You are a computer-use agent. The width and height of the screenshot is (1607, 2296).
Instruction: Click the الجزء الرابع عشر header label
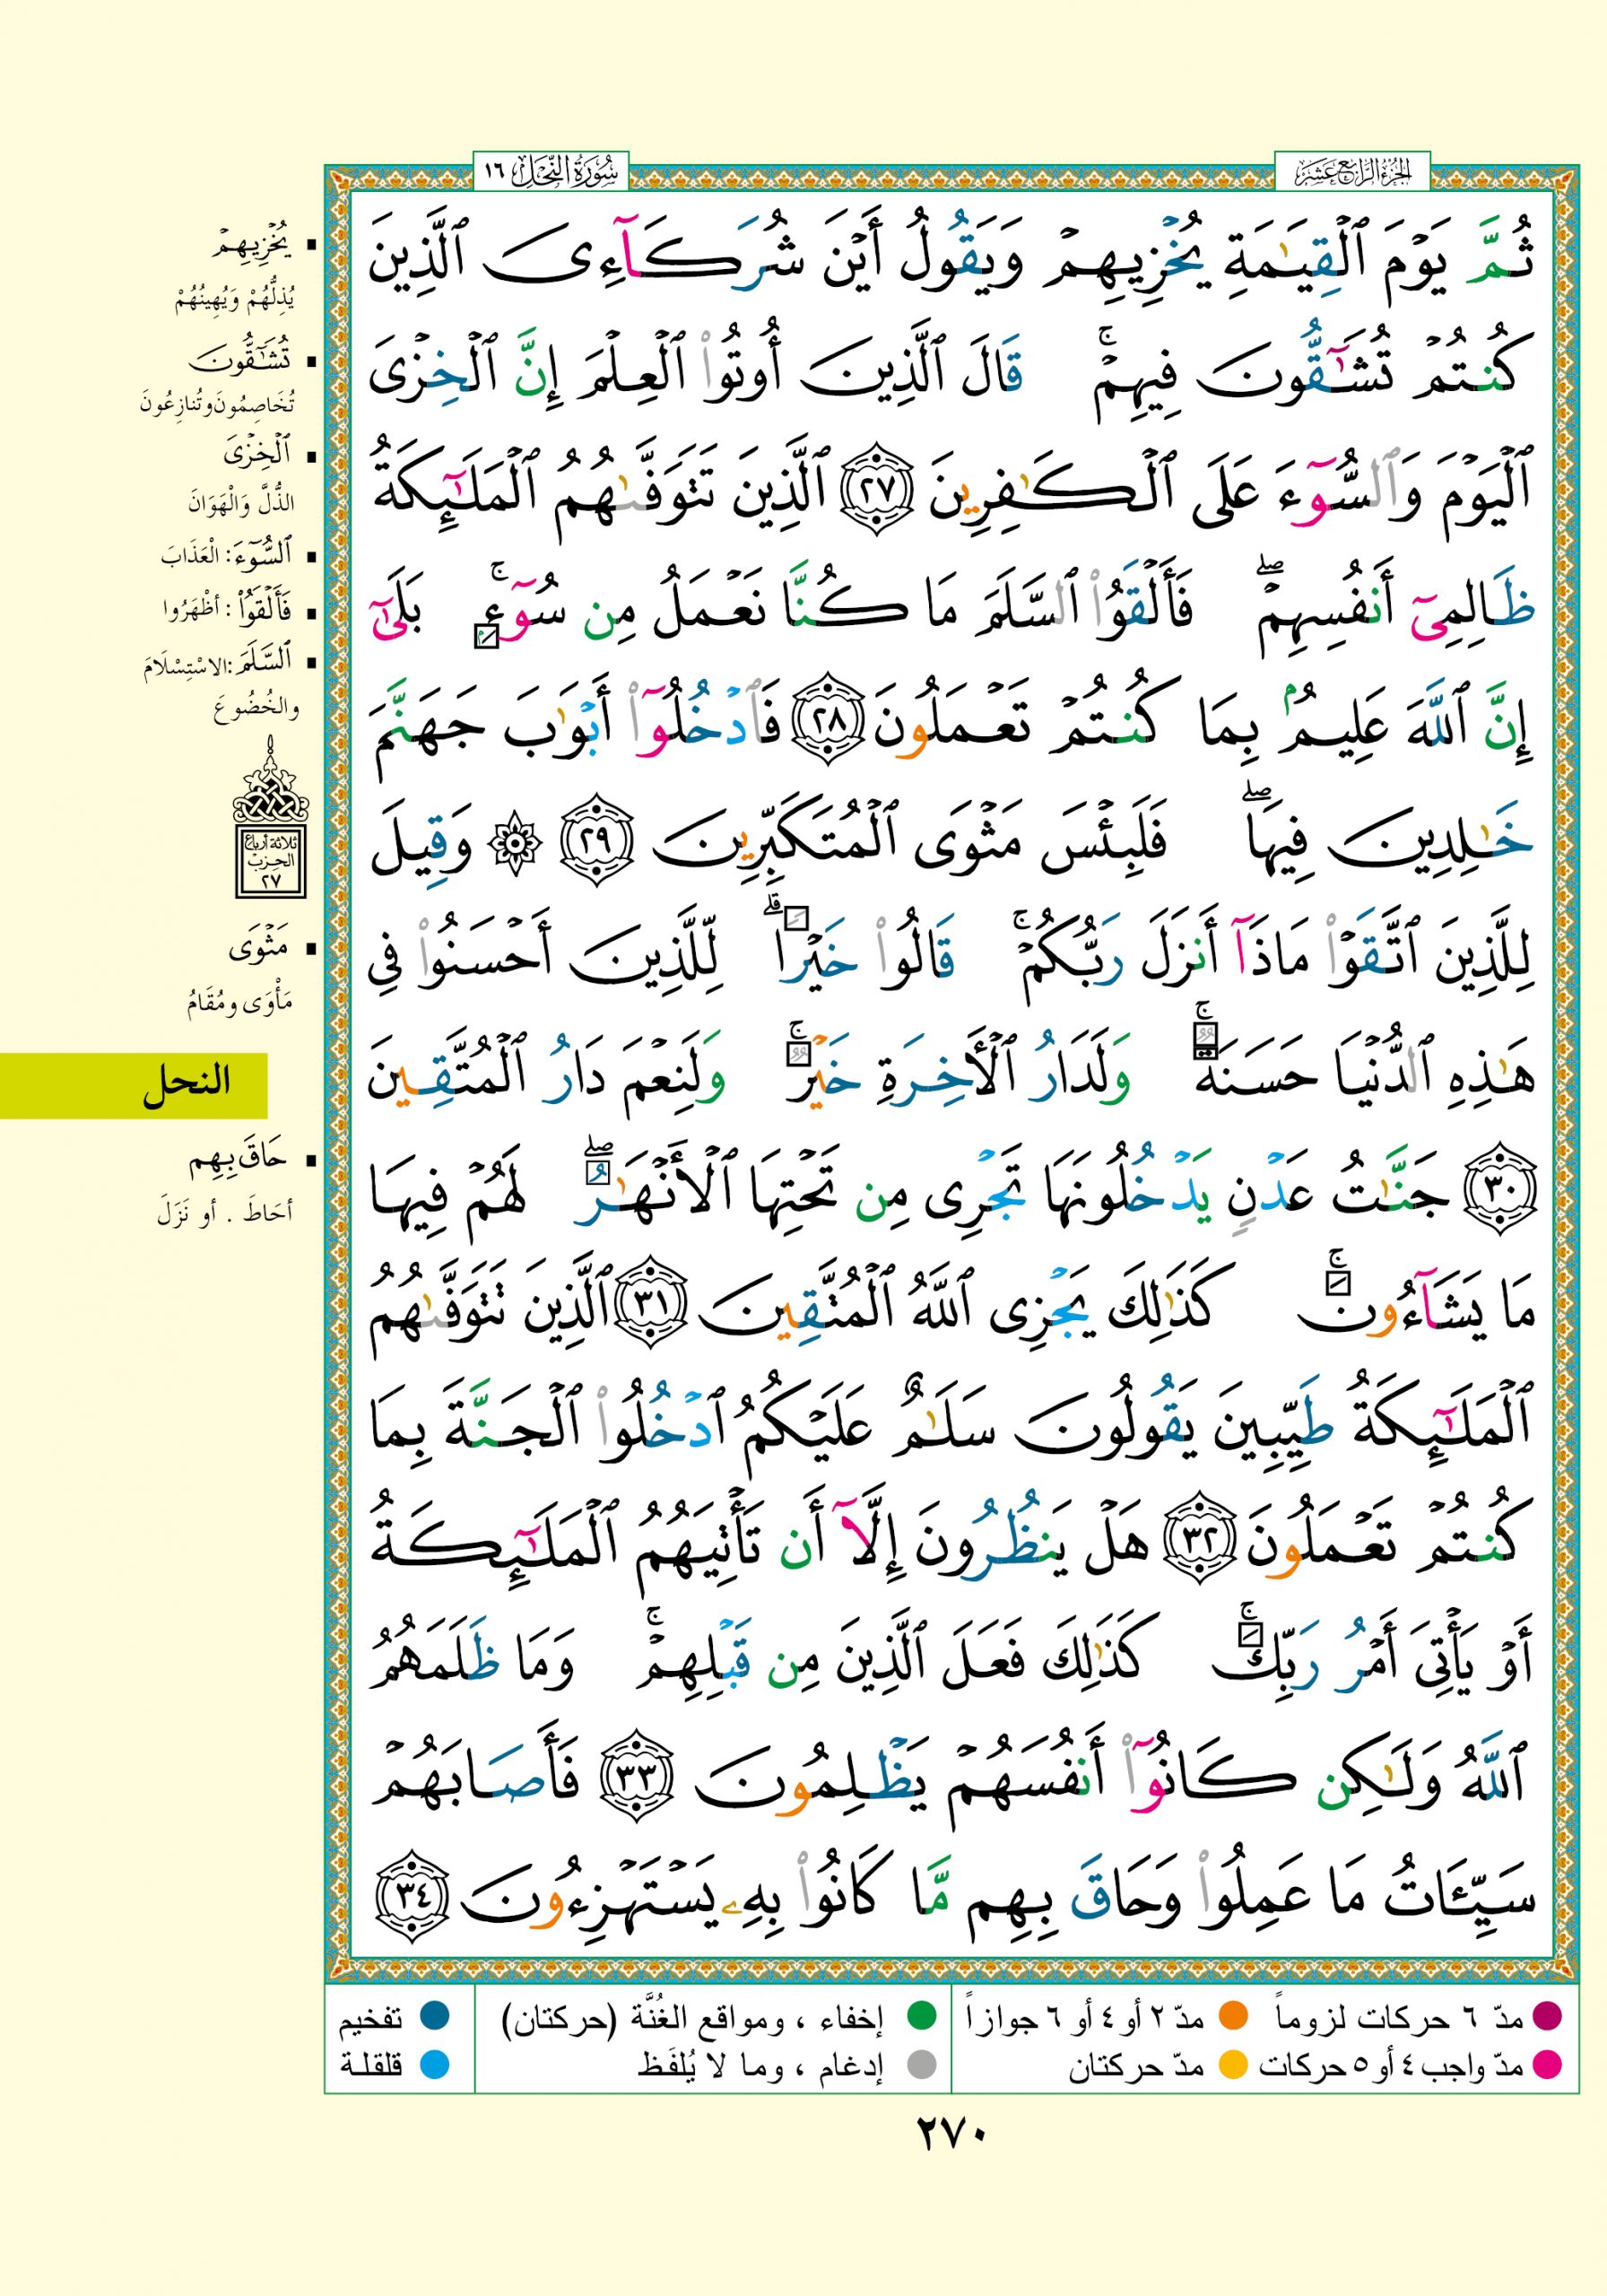[1352, 172]
